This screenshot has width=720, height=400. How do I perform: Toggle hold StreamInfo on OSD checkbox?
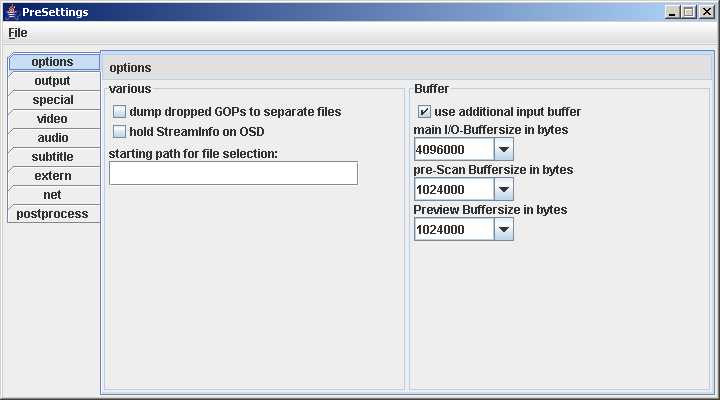tap(120, 131)
